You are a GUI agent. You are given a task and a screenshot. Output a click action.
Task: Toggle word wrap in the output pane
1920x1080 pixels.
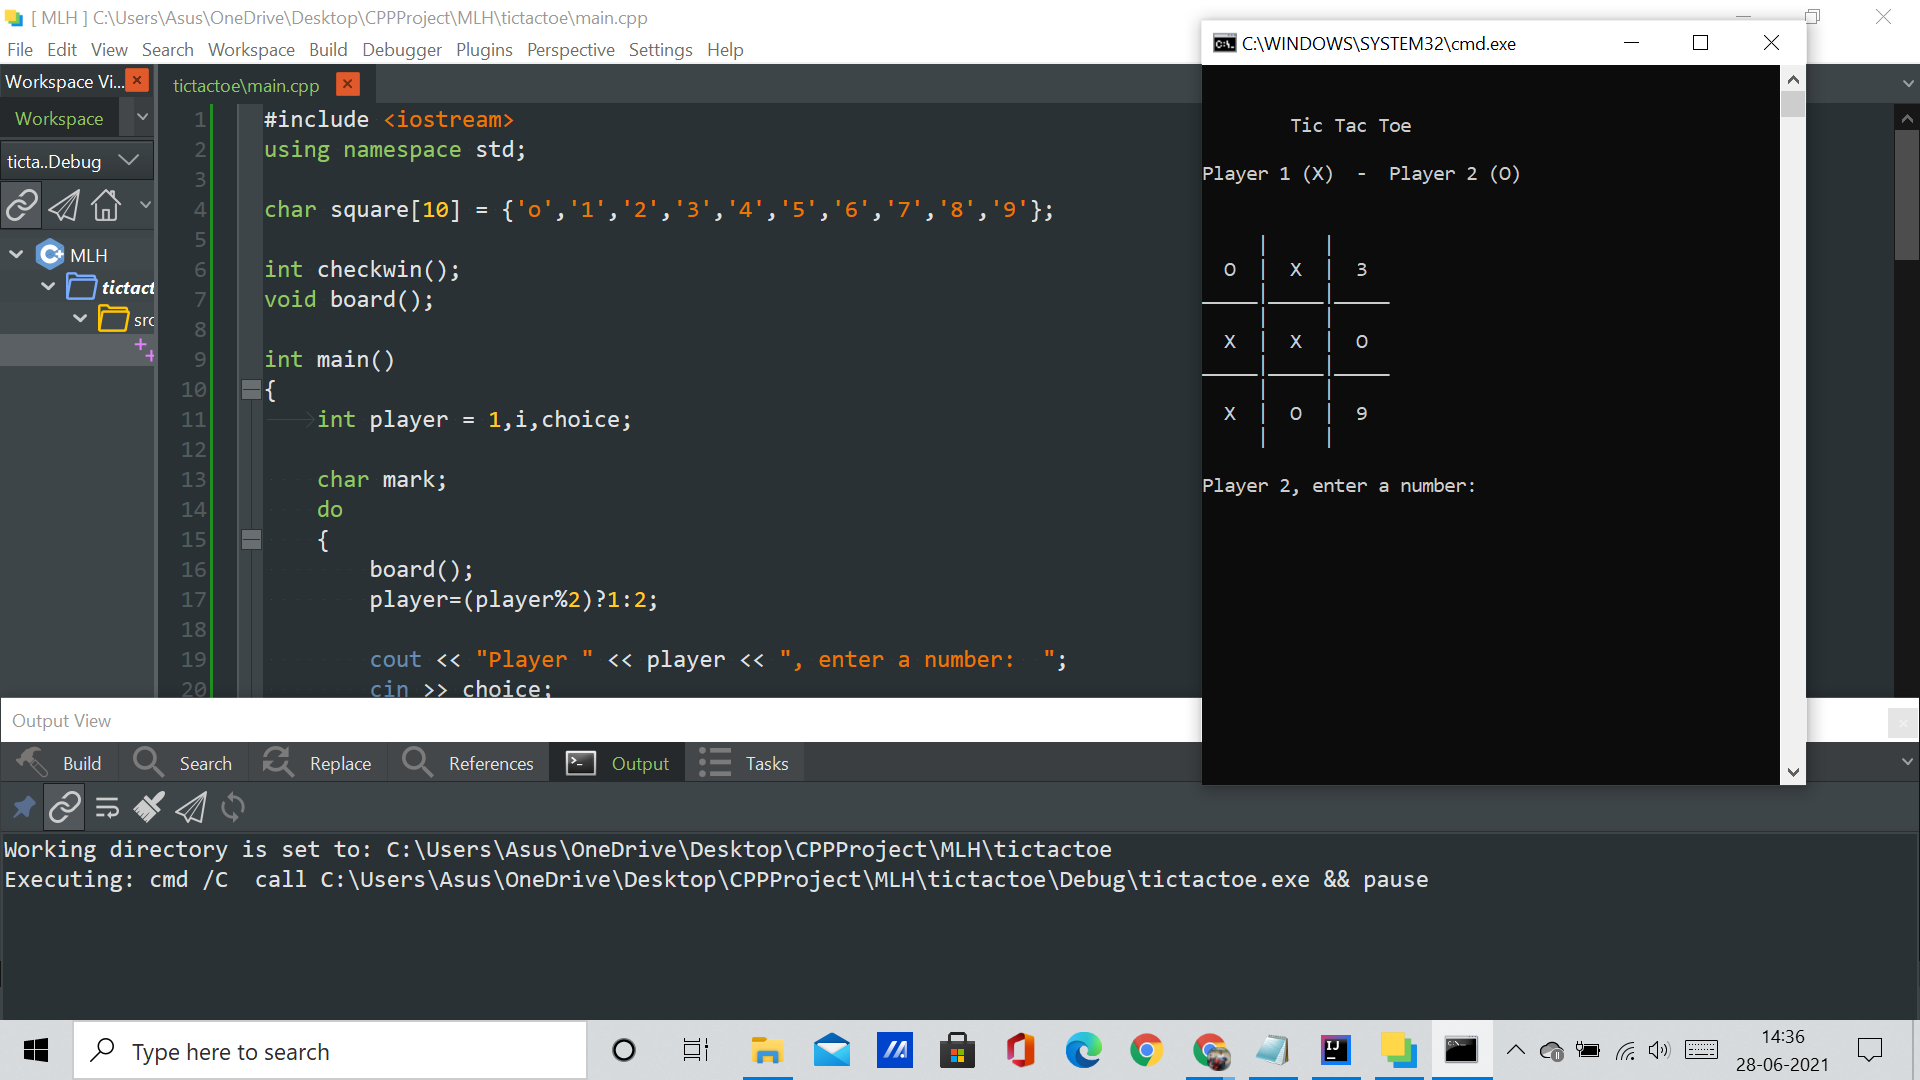(x=107, y=807)
